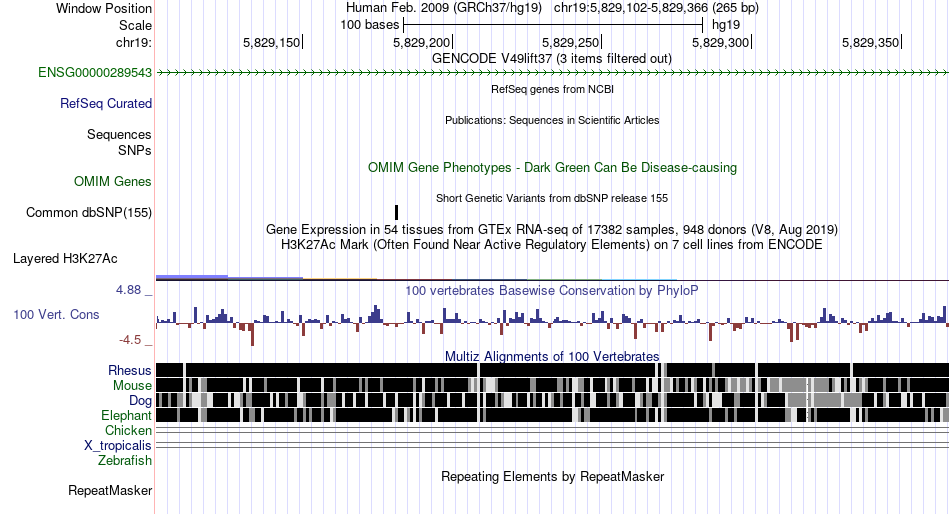The height and width of the screenshot is (514, 950).
Task: Open the RefSeq Curated track label
Action: (106, 104)
